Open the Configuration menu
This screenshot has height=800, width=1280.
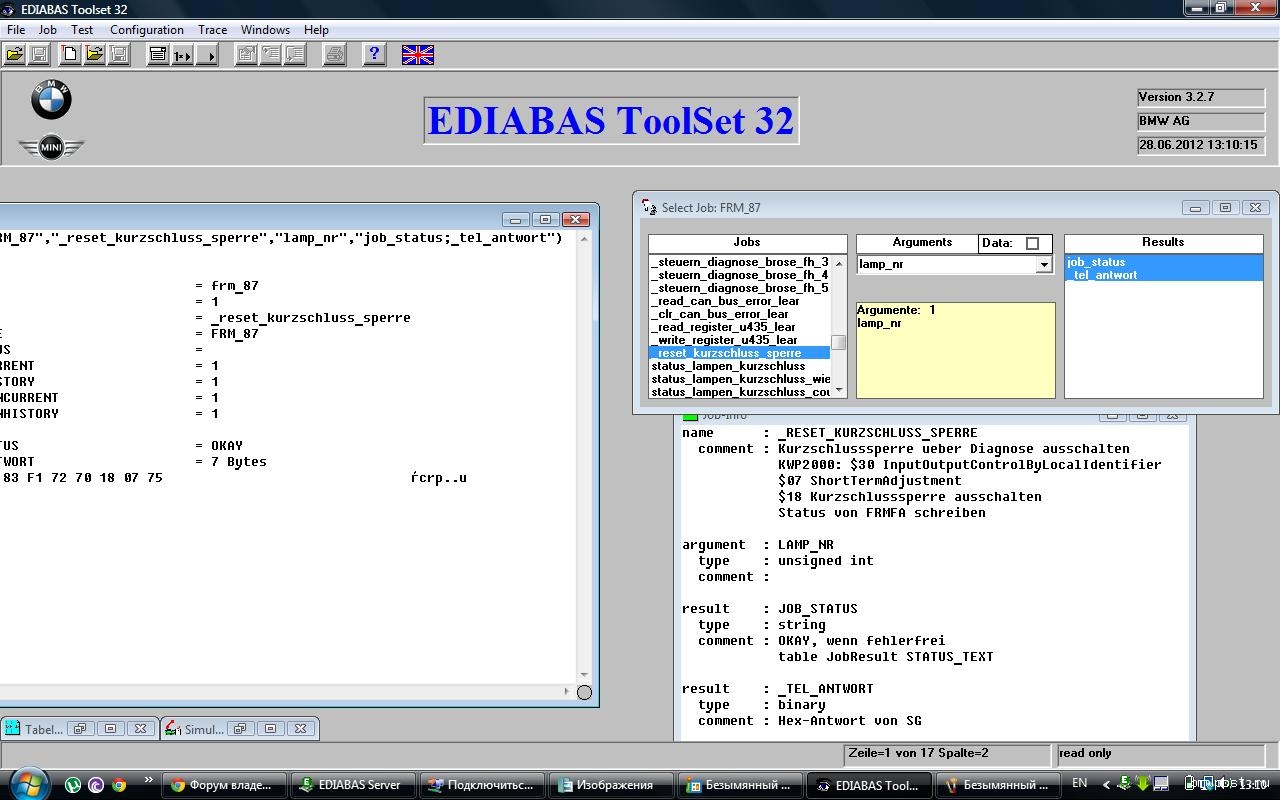point(146,30)
